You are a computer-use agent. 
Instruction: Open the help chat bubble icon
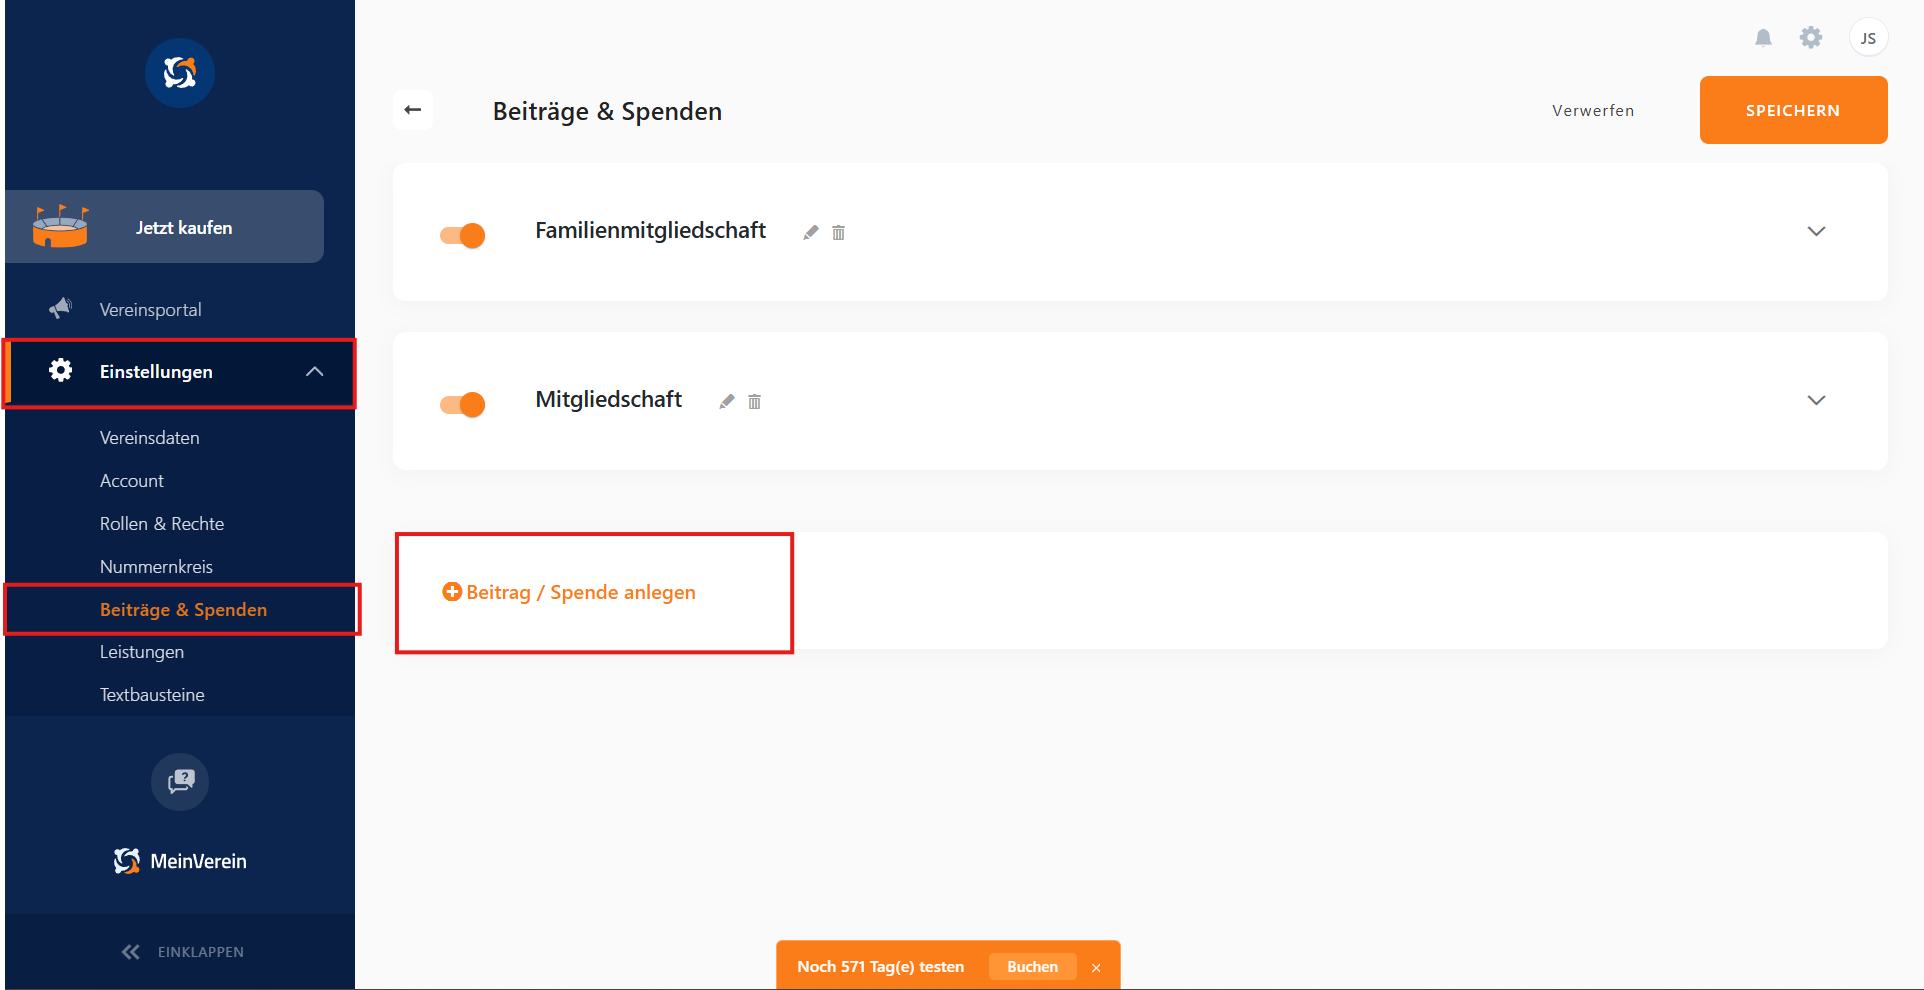click(180, 781)
